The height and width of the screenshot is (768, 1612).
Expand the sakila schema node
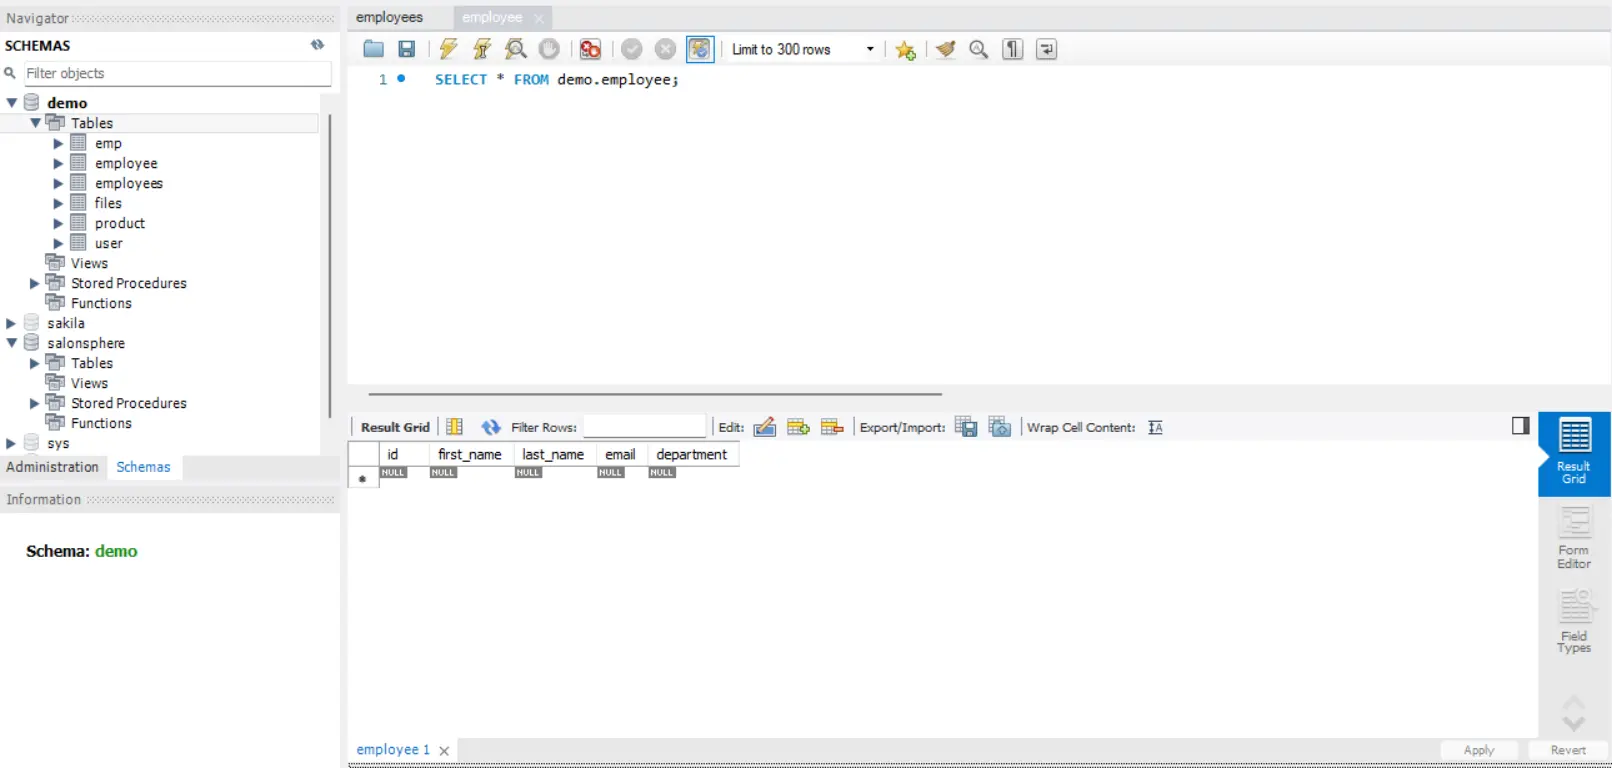click(11, 323)
